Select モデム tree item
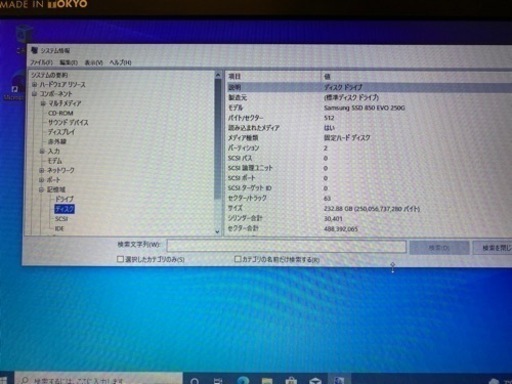512x384 pixels. (x=54, y=161)
